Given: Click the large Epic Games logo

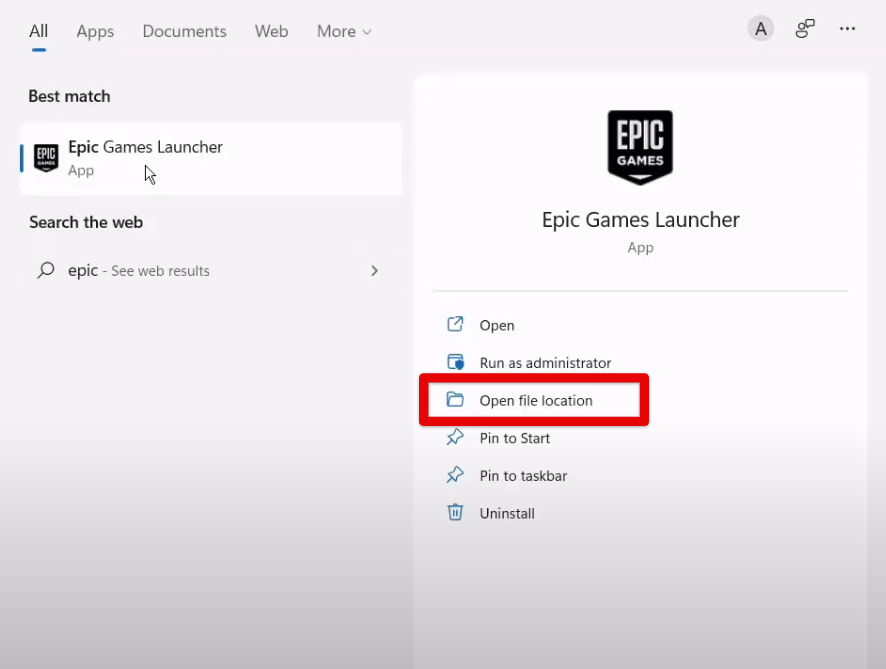Looking at the screenshot, I should (x=640, y=147).
